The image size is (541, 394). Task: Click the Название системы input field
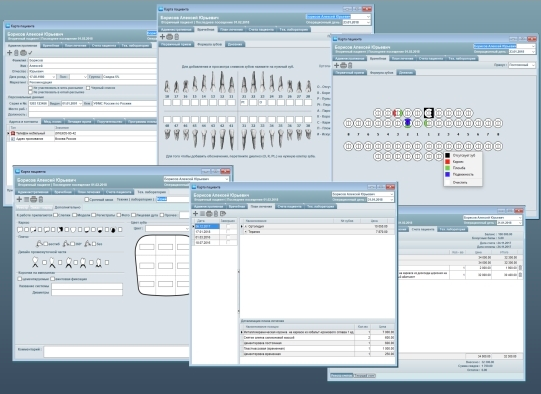[87, 286]
